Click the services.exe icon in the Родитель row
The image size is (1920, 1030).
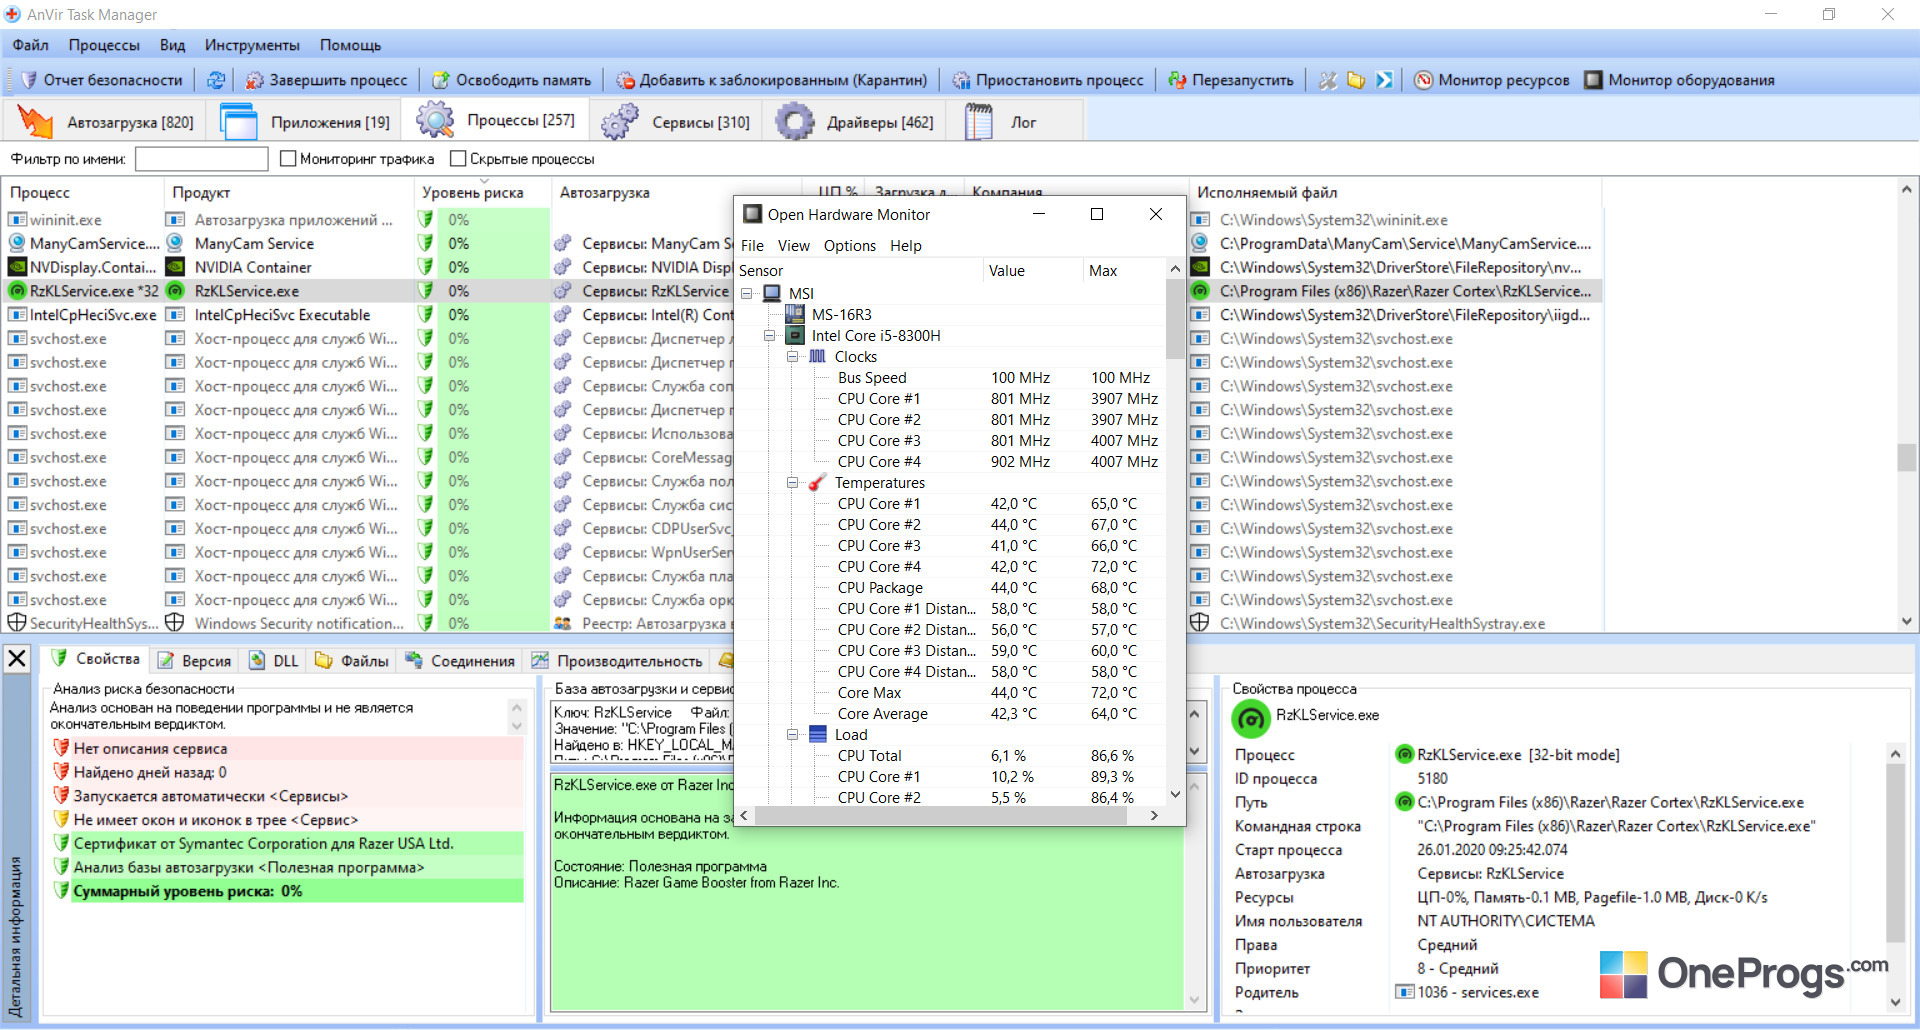pyautogui.click(x=1405, y=992)
